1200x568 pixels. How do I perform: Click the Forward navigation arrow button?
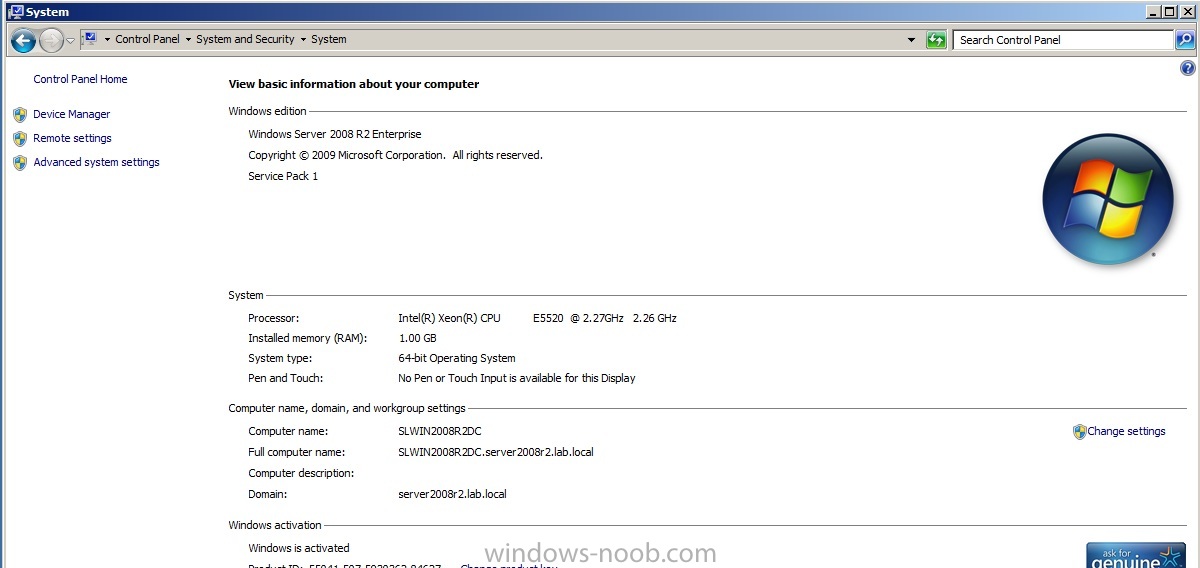tap(51, 40)
